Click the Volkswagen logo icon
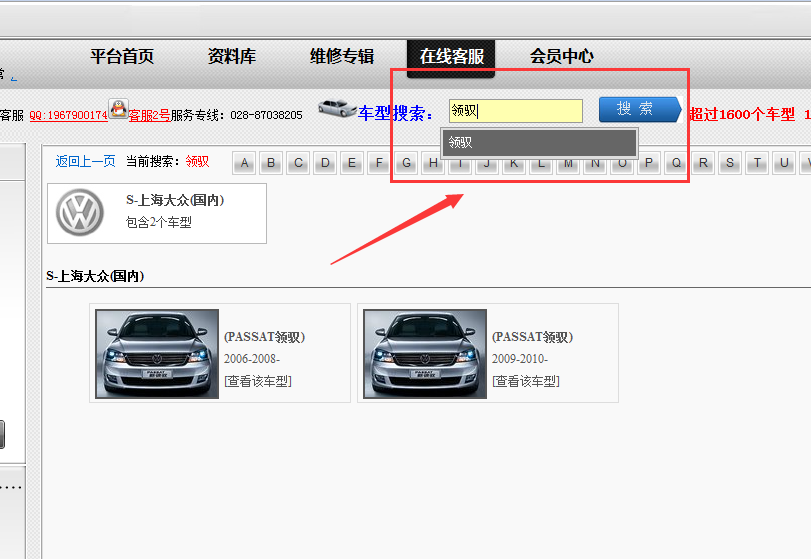Viewport: 811px width, 559px height. point(80,213)
